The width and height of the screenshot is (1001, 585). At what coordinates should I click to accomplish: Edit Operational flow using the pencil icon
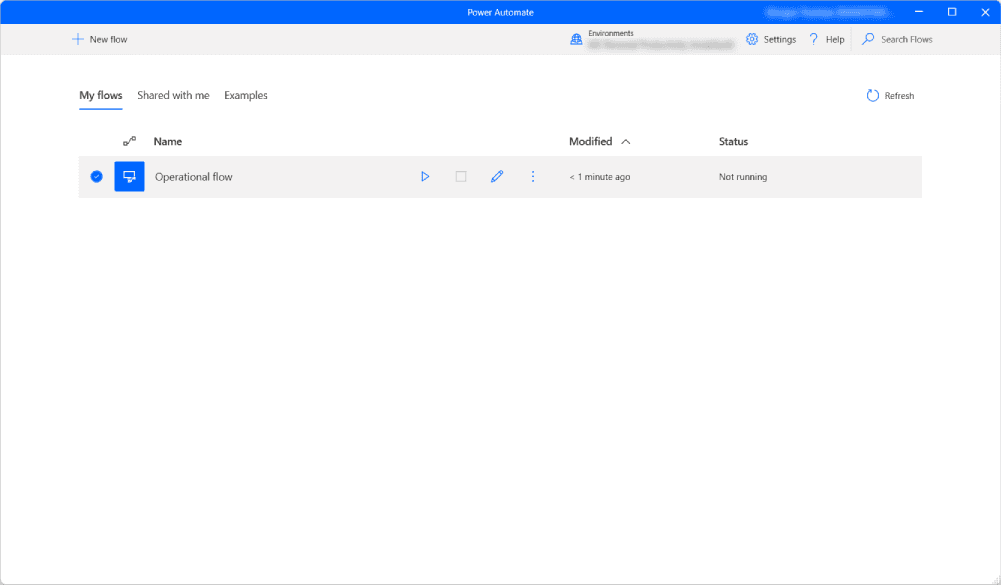[x=497, y=177]
